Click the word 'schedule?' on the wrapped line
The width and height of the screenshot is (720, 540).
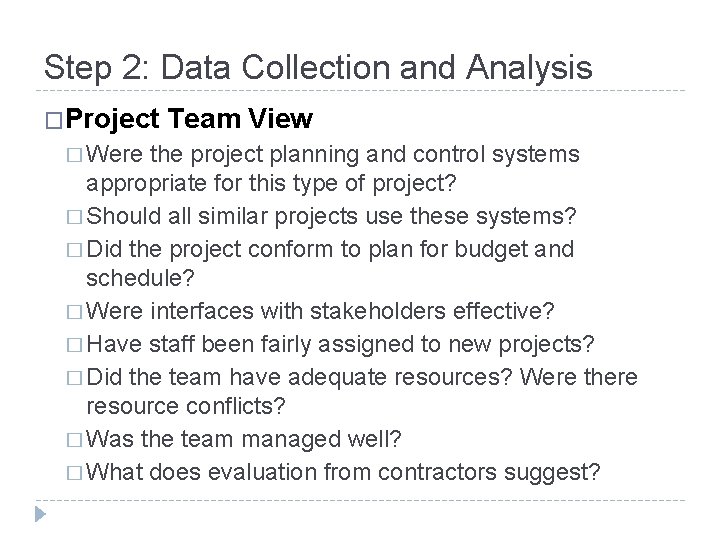141,278
